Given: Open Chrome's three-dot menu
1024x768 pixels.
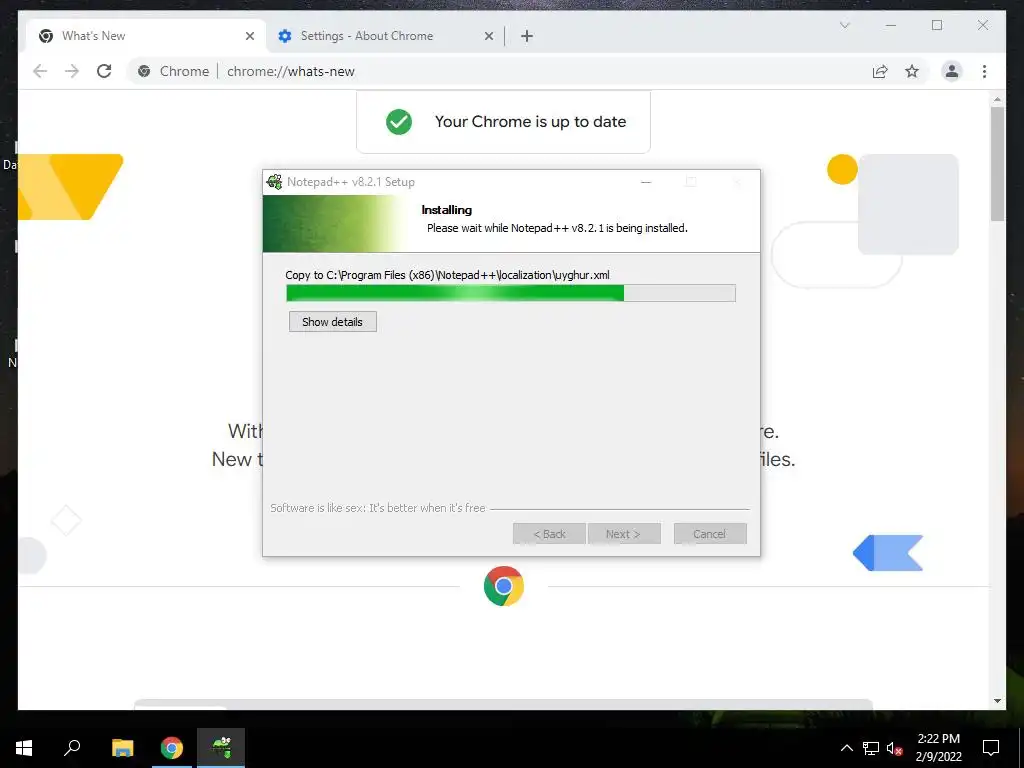Looking at the screenshot, I should click(984, 71).
